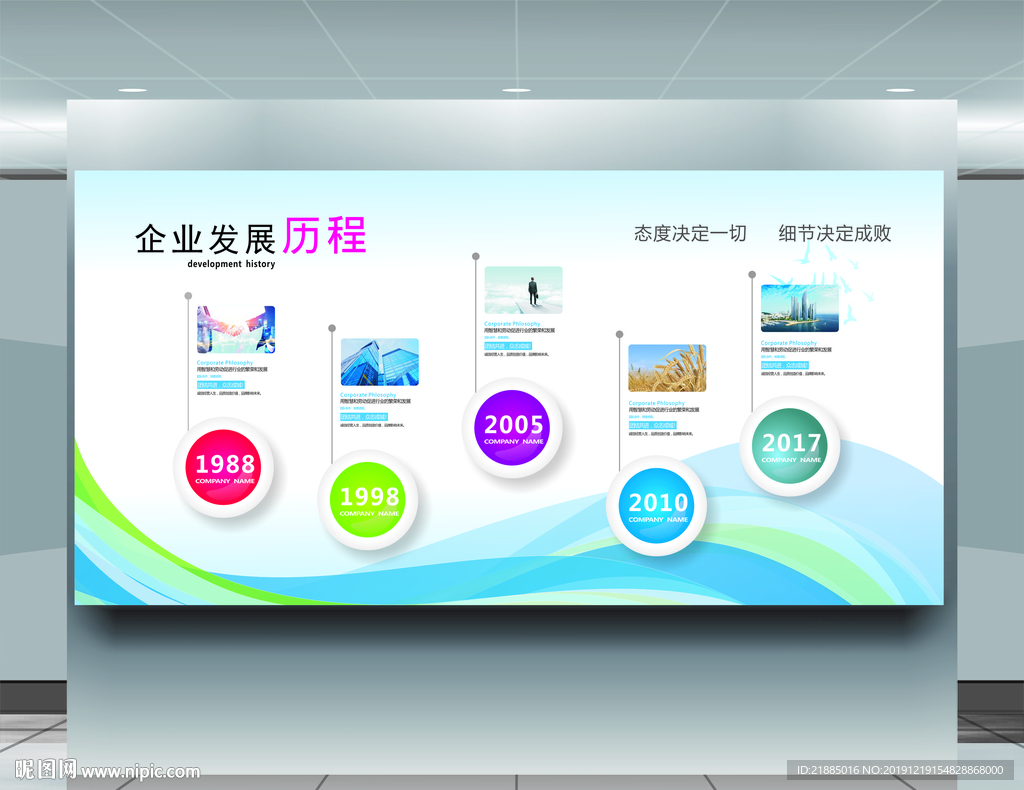Image resolution: width=1024 pixels, height=790 pixels.
Task: Click the red 1988 circle
Action: [223, 467]
